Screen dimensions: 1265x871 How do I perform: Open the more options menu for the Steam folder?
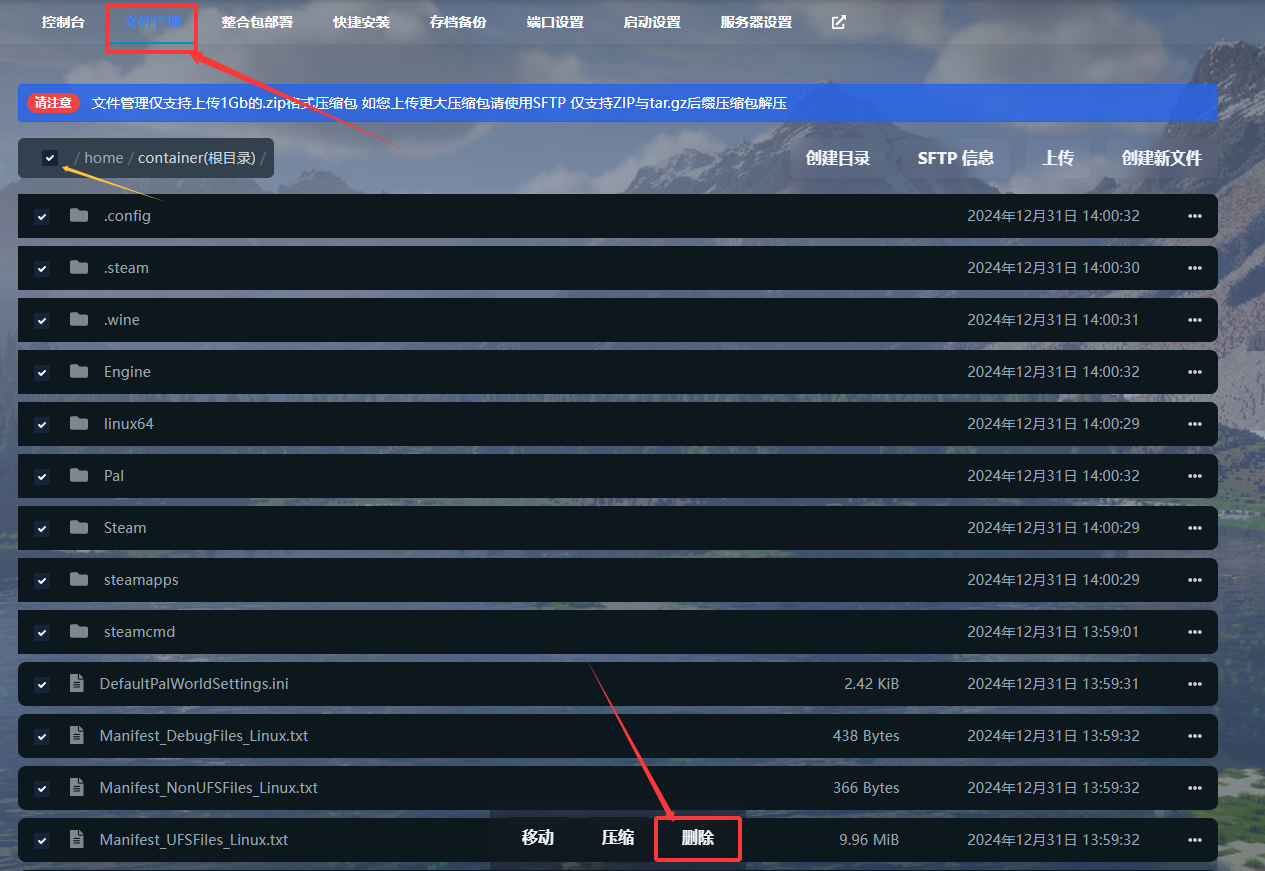[1194, 528]
